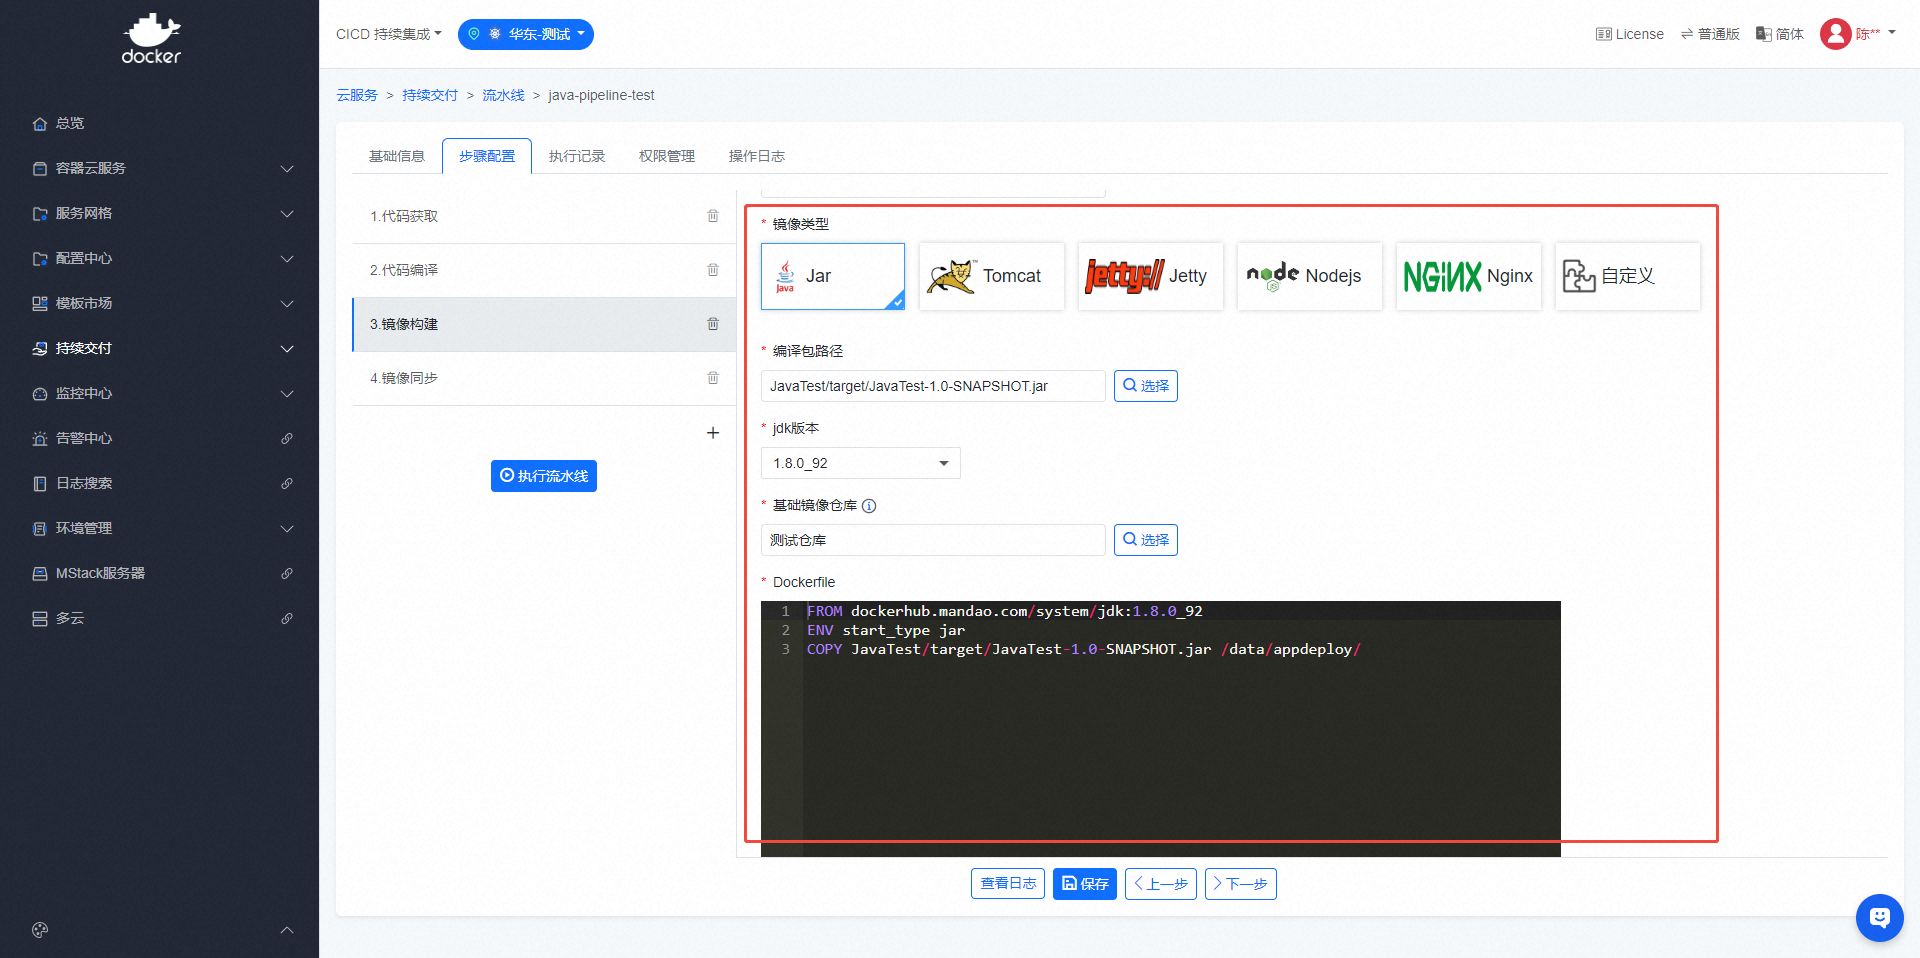
Task: Run pipeline with 执行流水线 button
Action: [544, 476]
